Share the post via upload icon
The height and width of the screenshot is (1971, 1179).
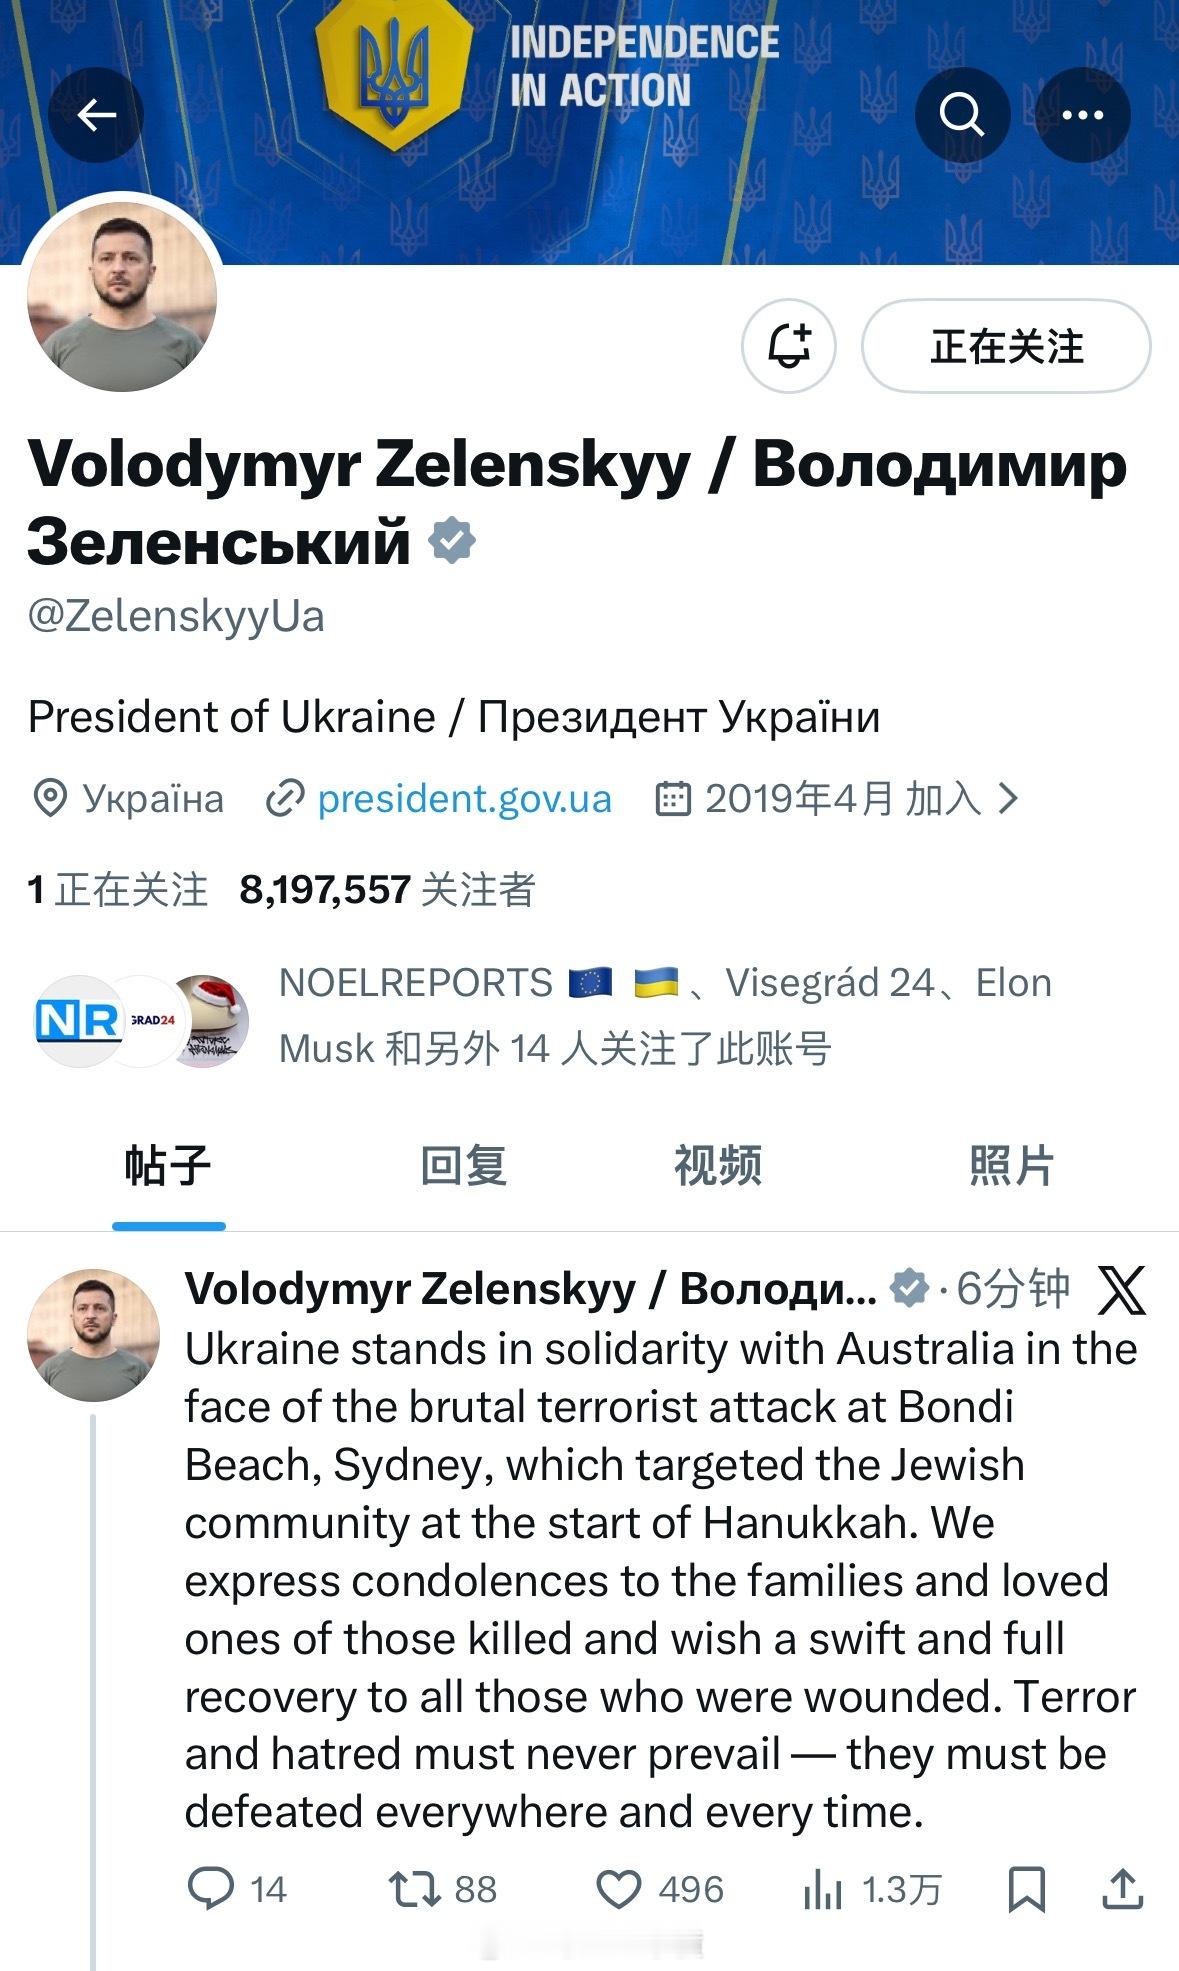(1122, 1889)
